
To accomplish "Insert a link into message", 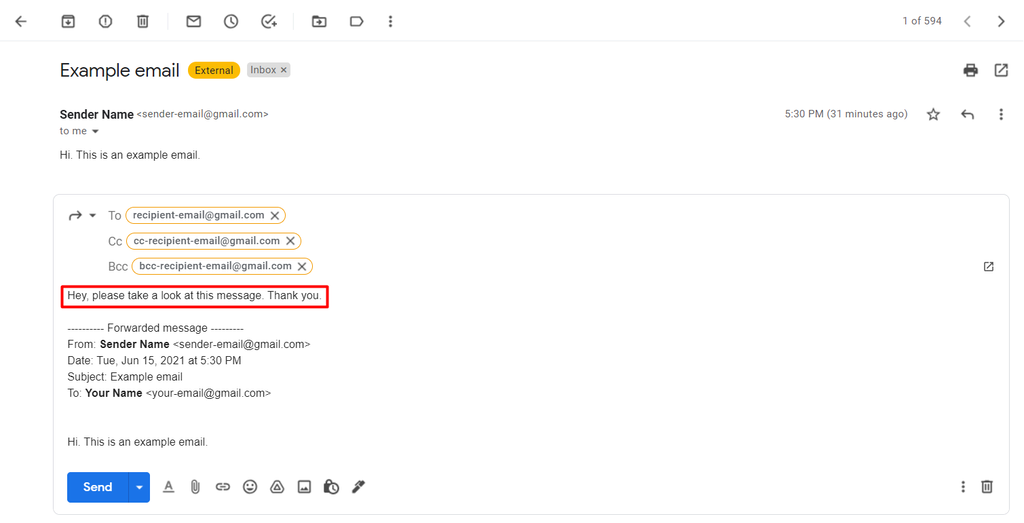I will click(223, 486).
